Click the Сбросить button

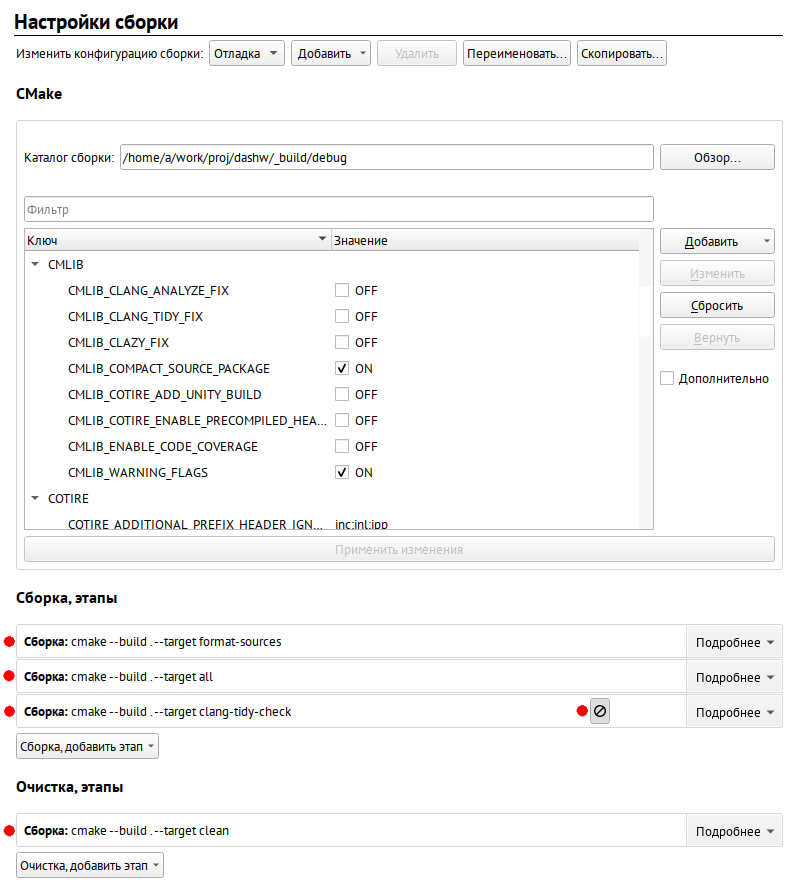pos(717,306)
